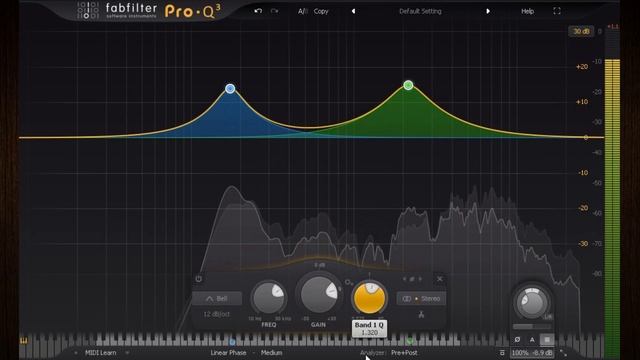The image size is (640, 360).
Task: Open the Medium phase resolution menu
Action: click(x=271, y=353)
